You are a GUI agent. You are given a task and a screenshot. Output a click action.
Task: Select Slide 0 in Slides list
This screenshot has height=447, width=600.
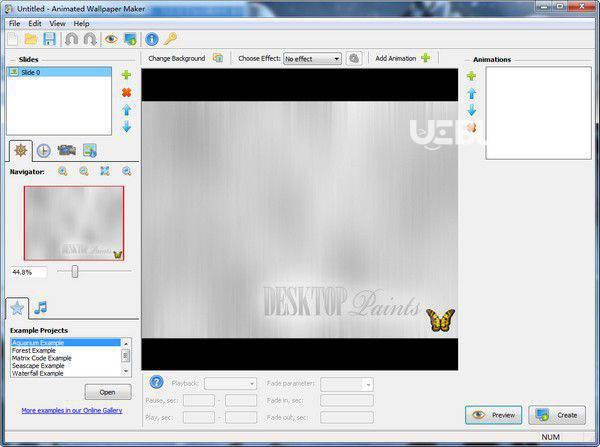[x=59, y=72]
